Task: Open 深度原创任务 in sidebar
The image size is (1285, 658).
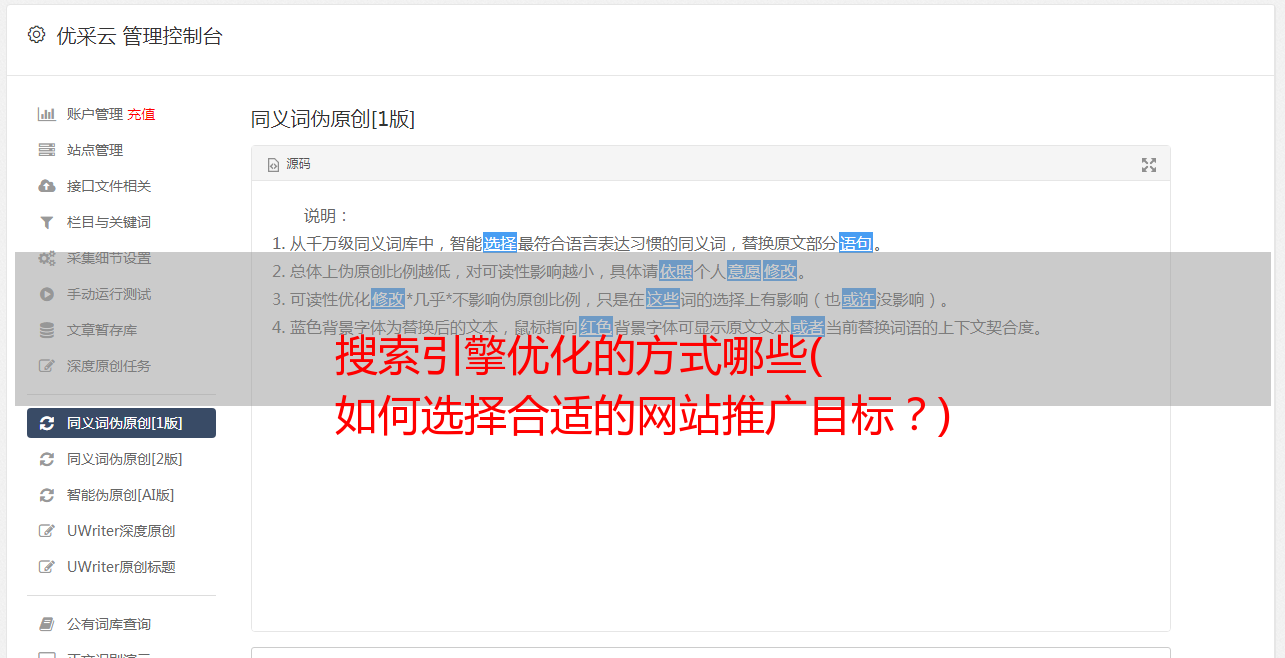Action: (121, 366)
